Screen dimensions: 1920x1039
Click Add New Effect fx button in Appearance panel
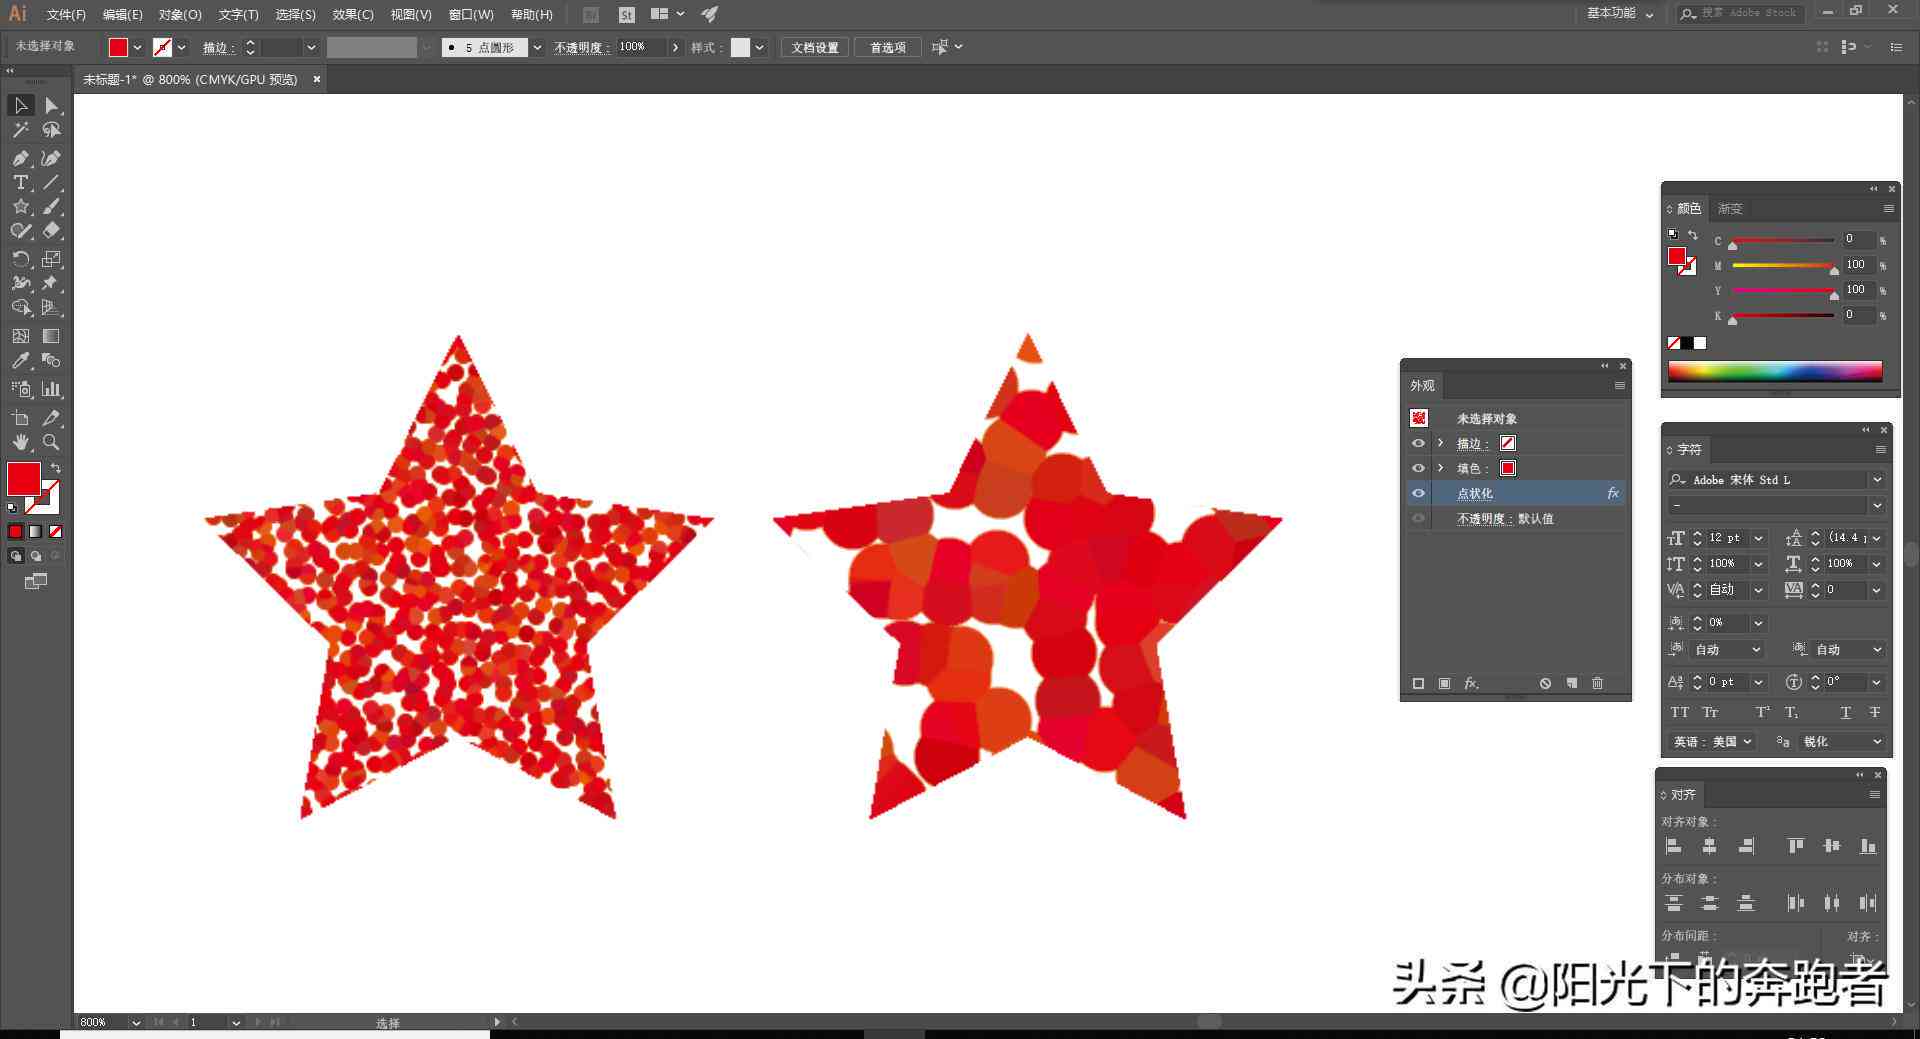point(1471,683)
